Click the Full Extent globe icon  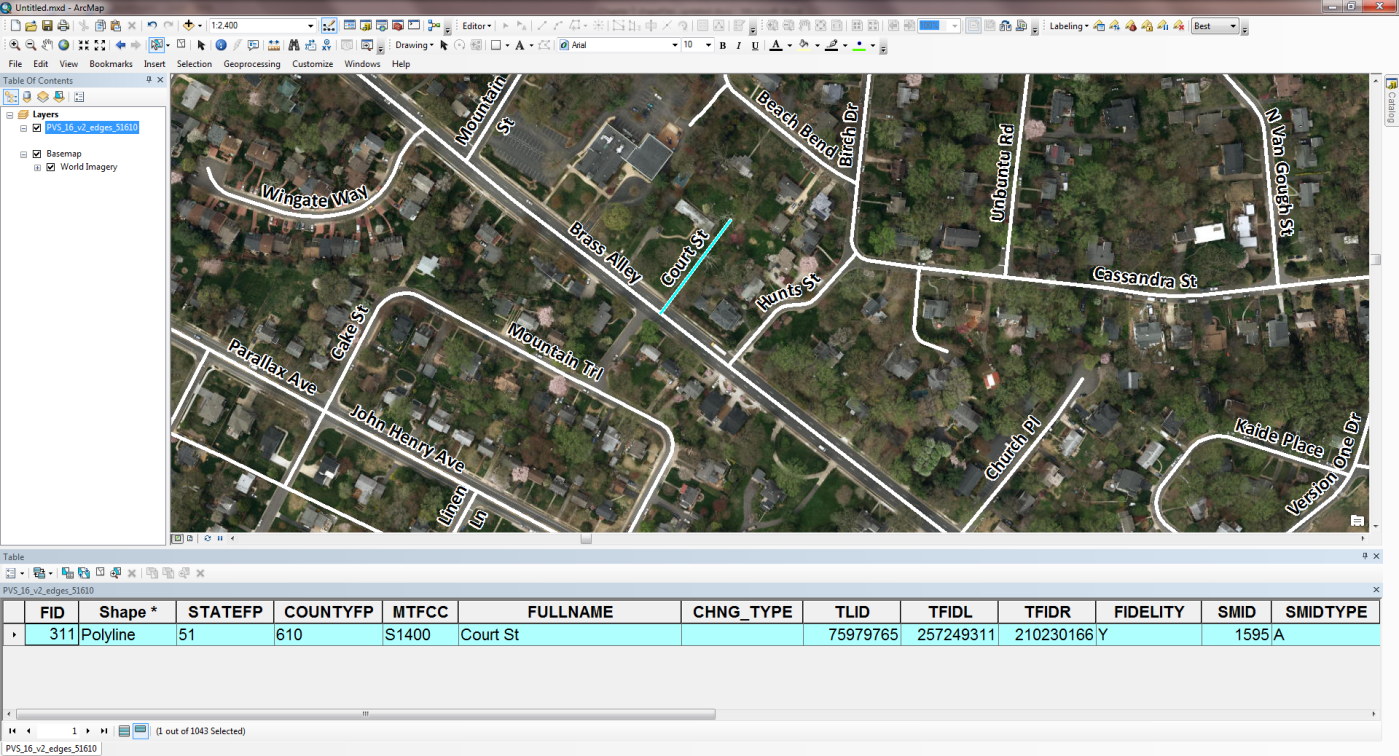(64, 45)
